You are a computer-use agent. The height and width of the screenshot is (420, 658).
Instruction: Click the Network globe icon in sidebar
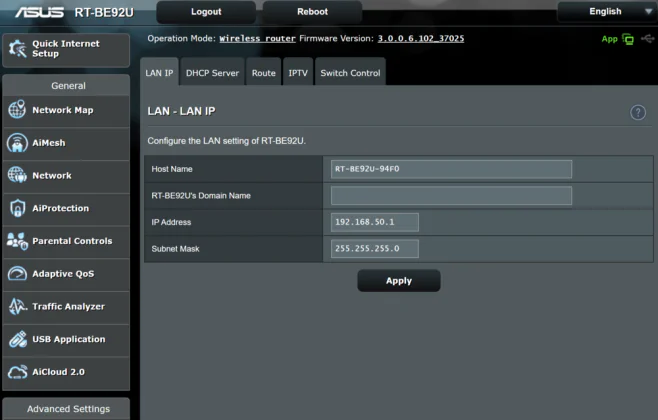click(17, 175)
